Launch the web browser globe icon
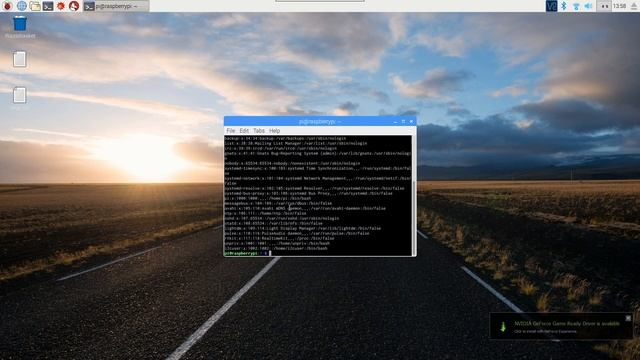The image size is (640, 360). tap(22, 6)
